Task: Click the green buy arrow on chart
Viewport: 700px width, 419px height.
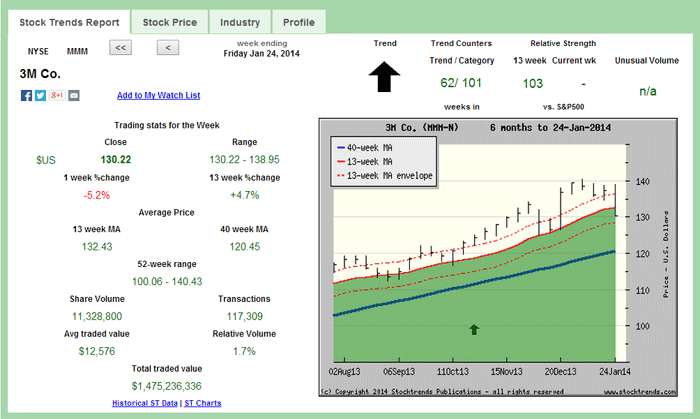Action: [474, 329]
